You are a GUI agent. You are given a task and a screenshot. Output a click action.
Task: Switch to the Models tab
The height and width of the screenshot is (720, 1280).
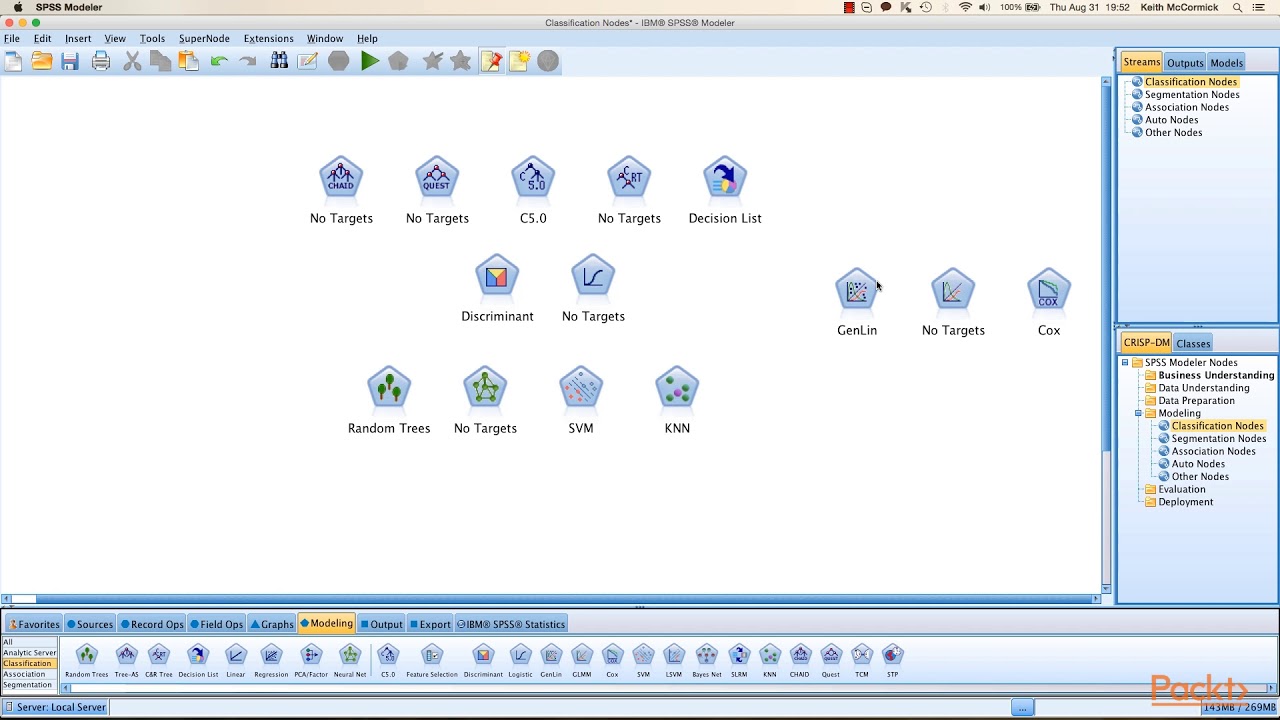pyautogui.click(x=1227, y=63)
